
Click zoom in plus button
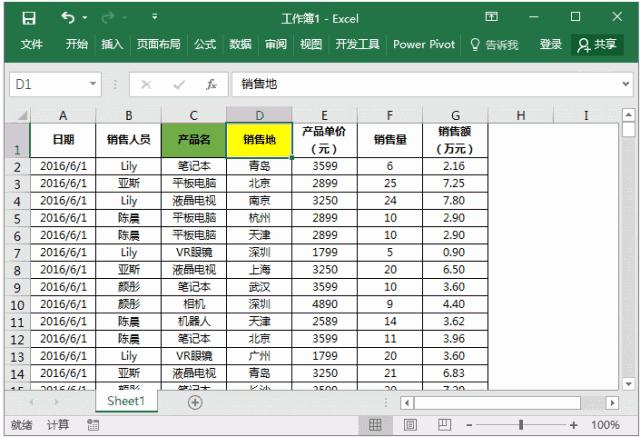click(x=573, y=426)
